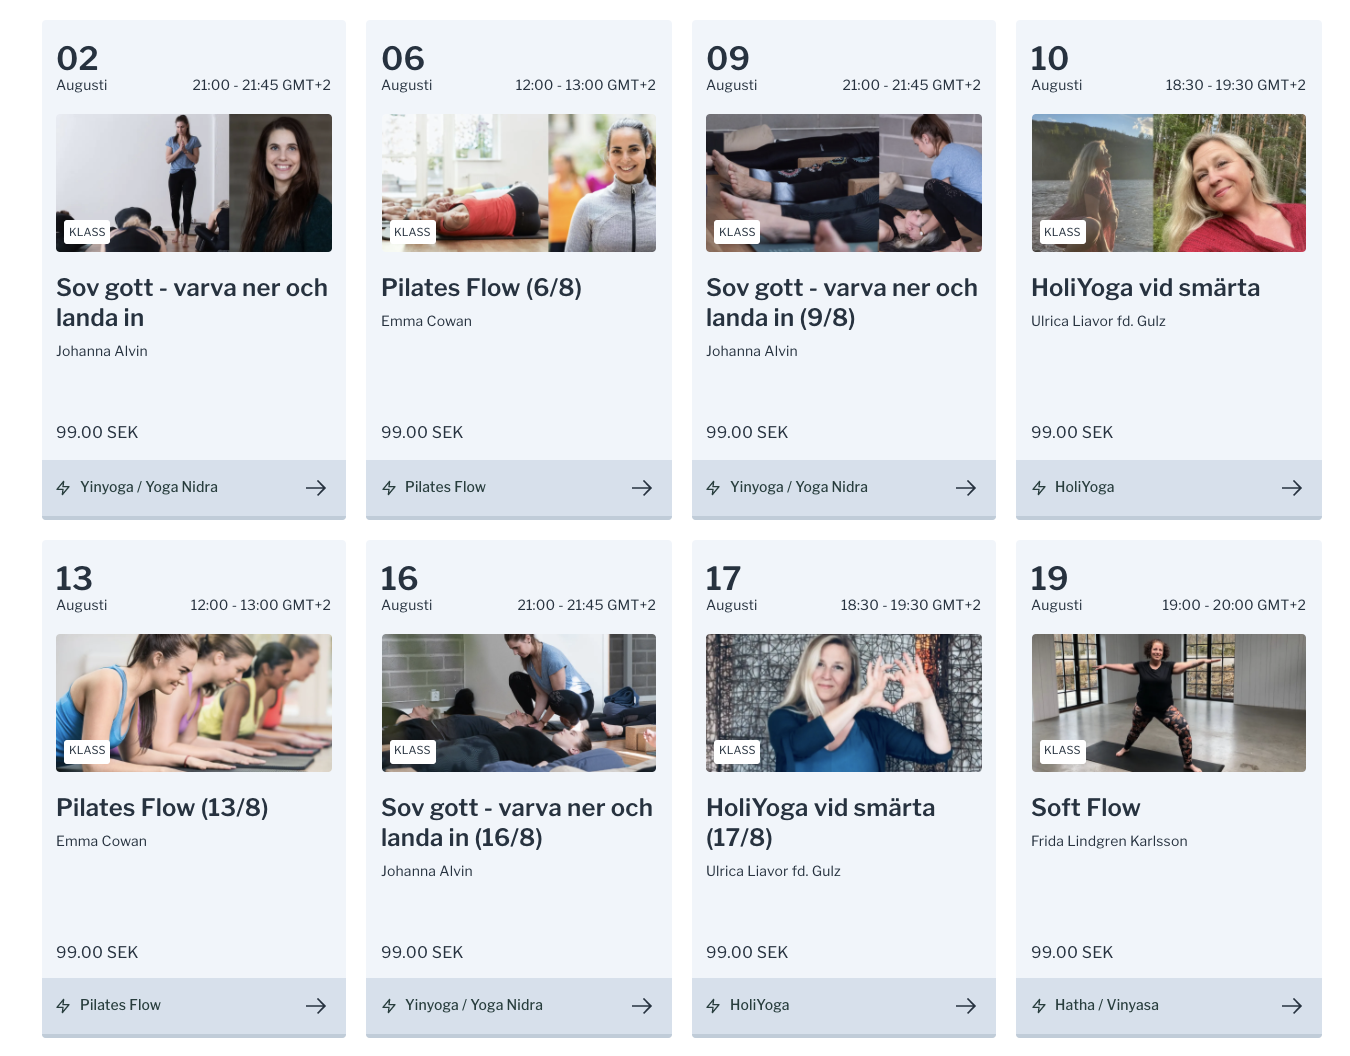The height and width of the screenshot is (1056, 1350).
Task: Click arrow icon on 02 Augusti class card
Action: [x=316, y=488]
